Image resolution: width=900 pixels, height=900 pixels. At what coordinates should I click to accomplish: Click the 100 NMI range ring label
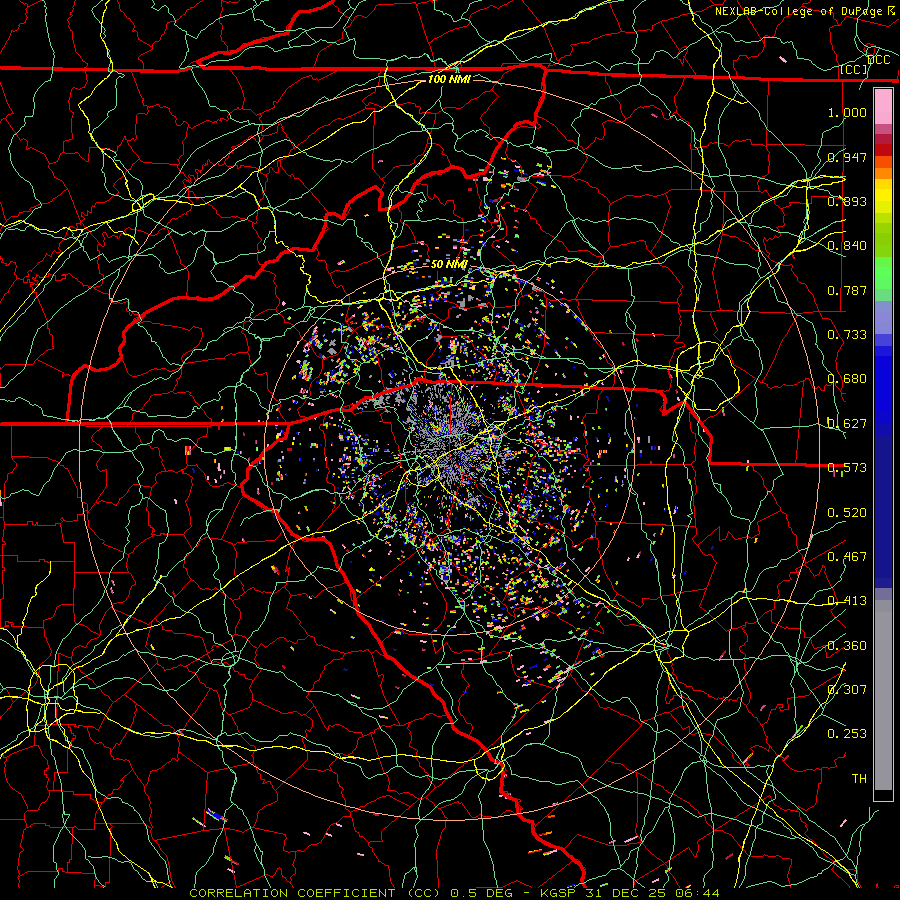(x=449, y=79)
